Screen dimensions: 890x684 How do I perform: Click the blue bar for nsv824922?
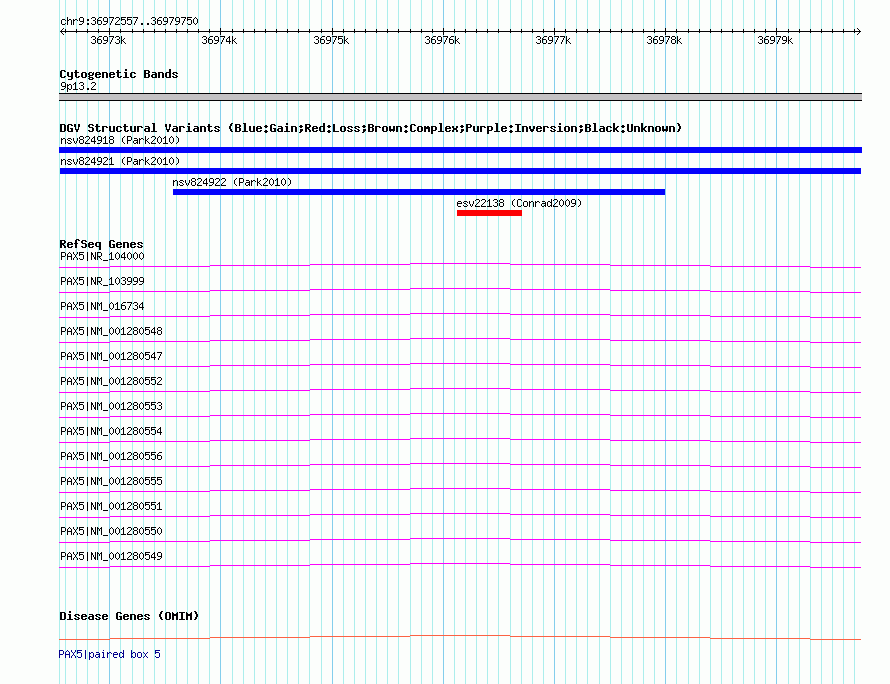coord(419,192)
